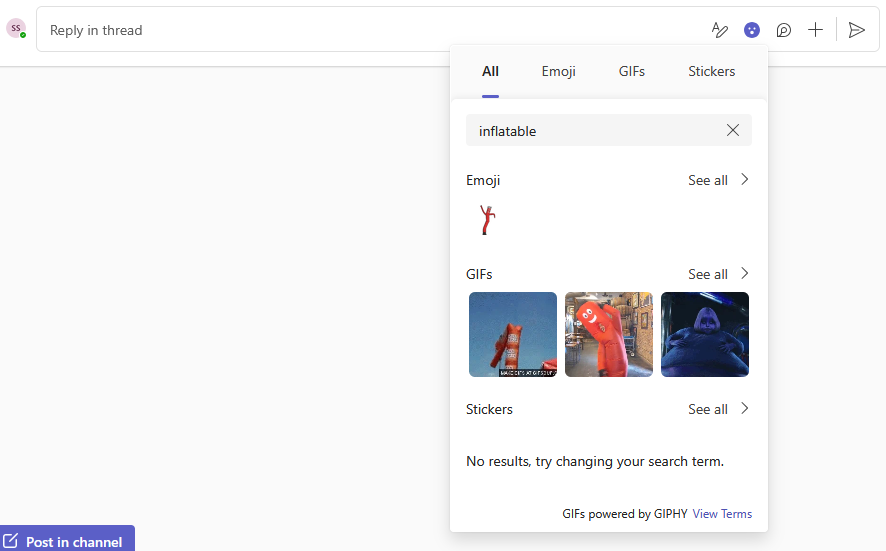Click into the Reply in thread box
The image size is (886, 551).
370,30
